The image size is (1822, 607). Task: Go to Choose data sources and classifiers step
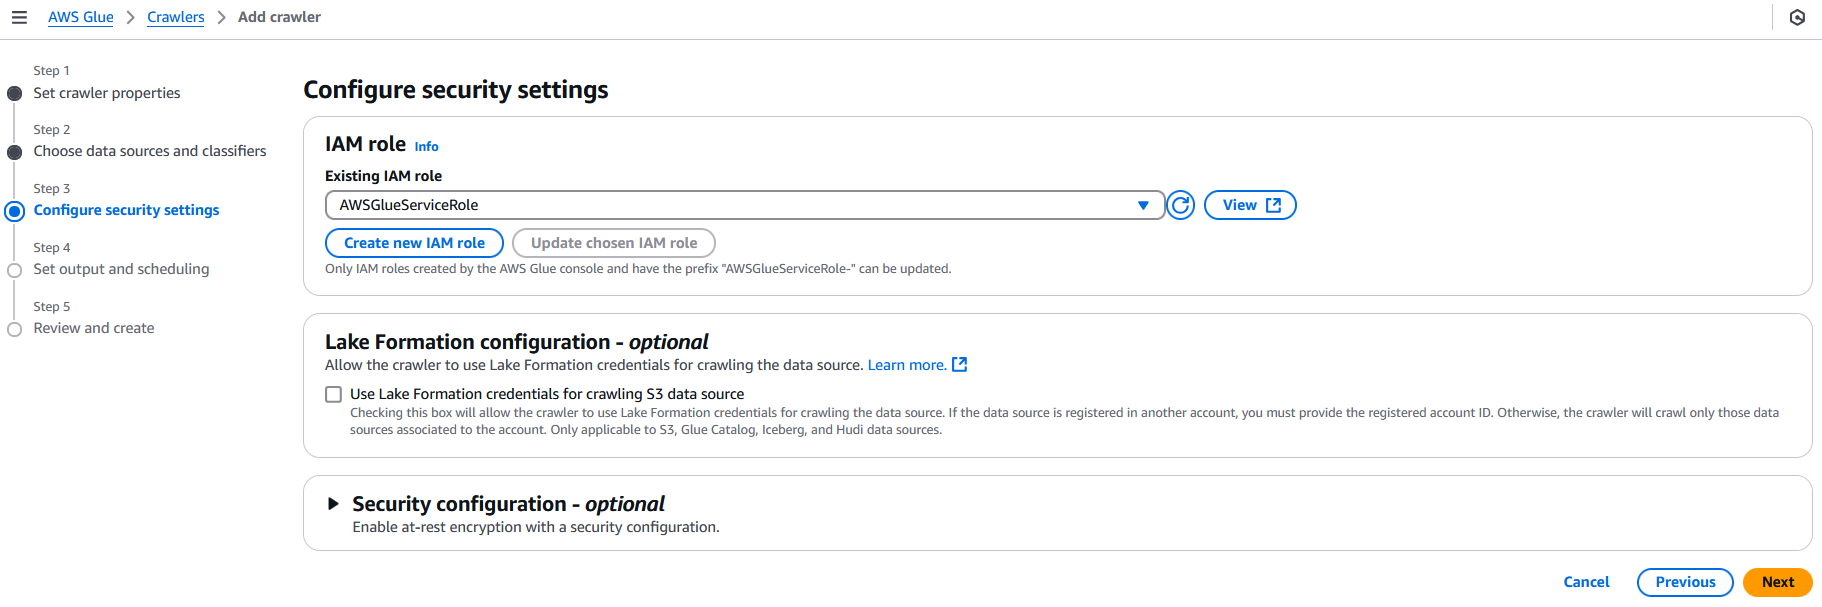point(150,151)
